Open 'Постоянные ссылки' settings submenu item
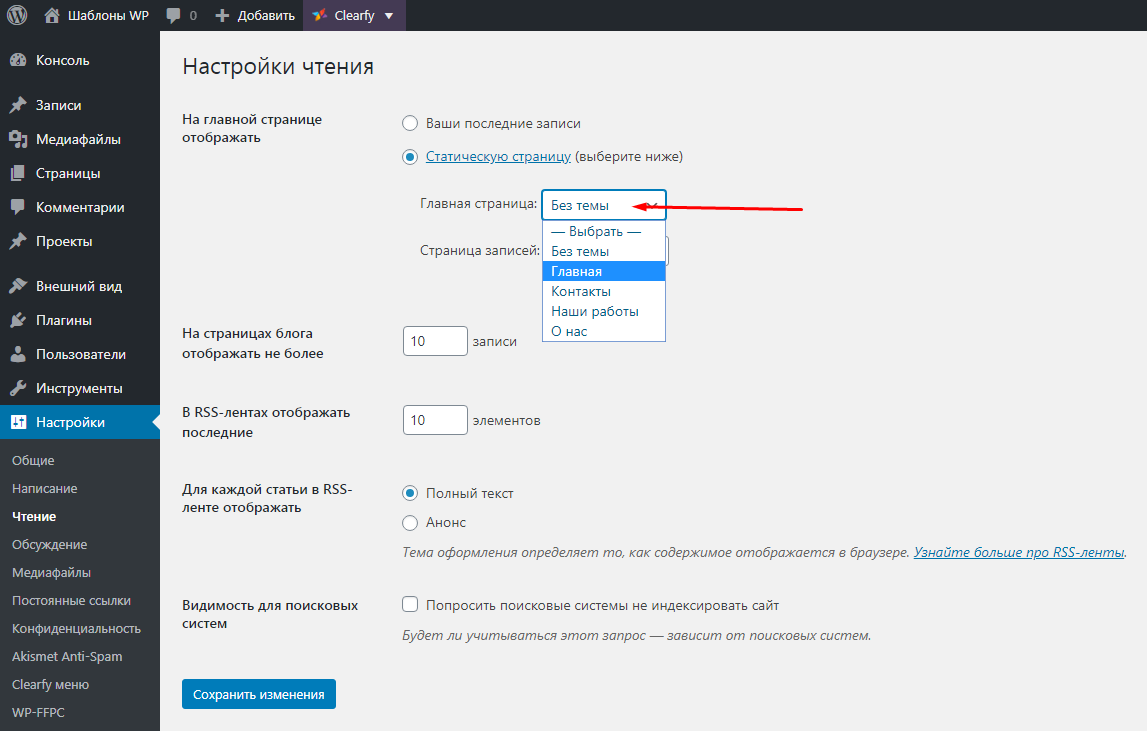1147x731 pixels. [71, 601]
